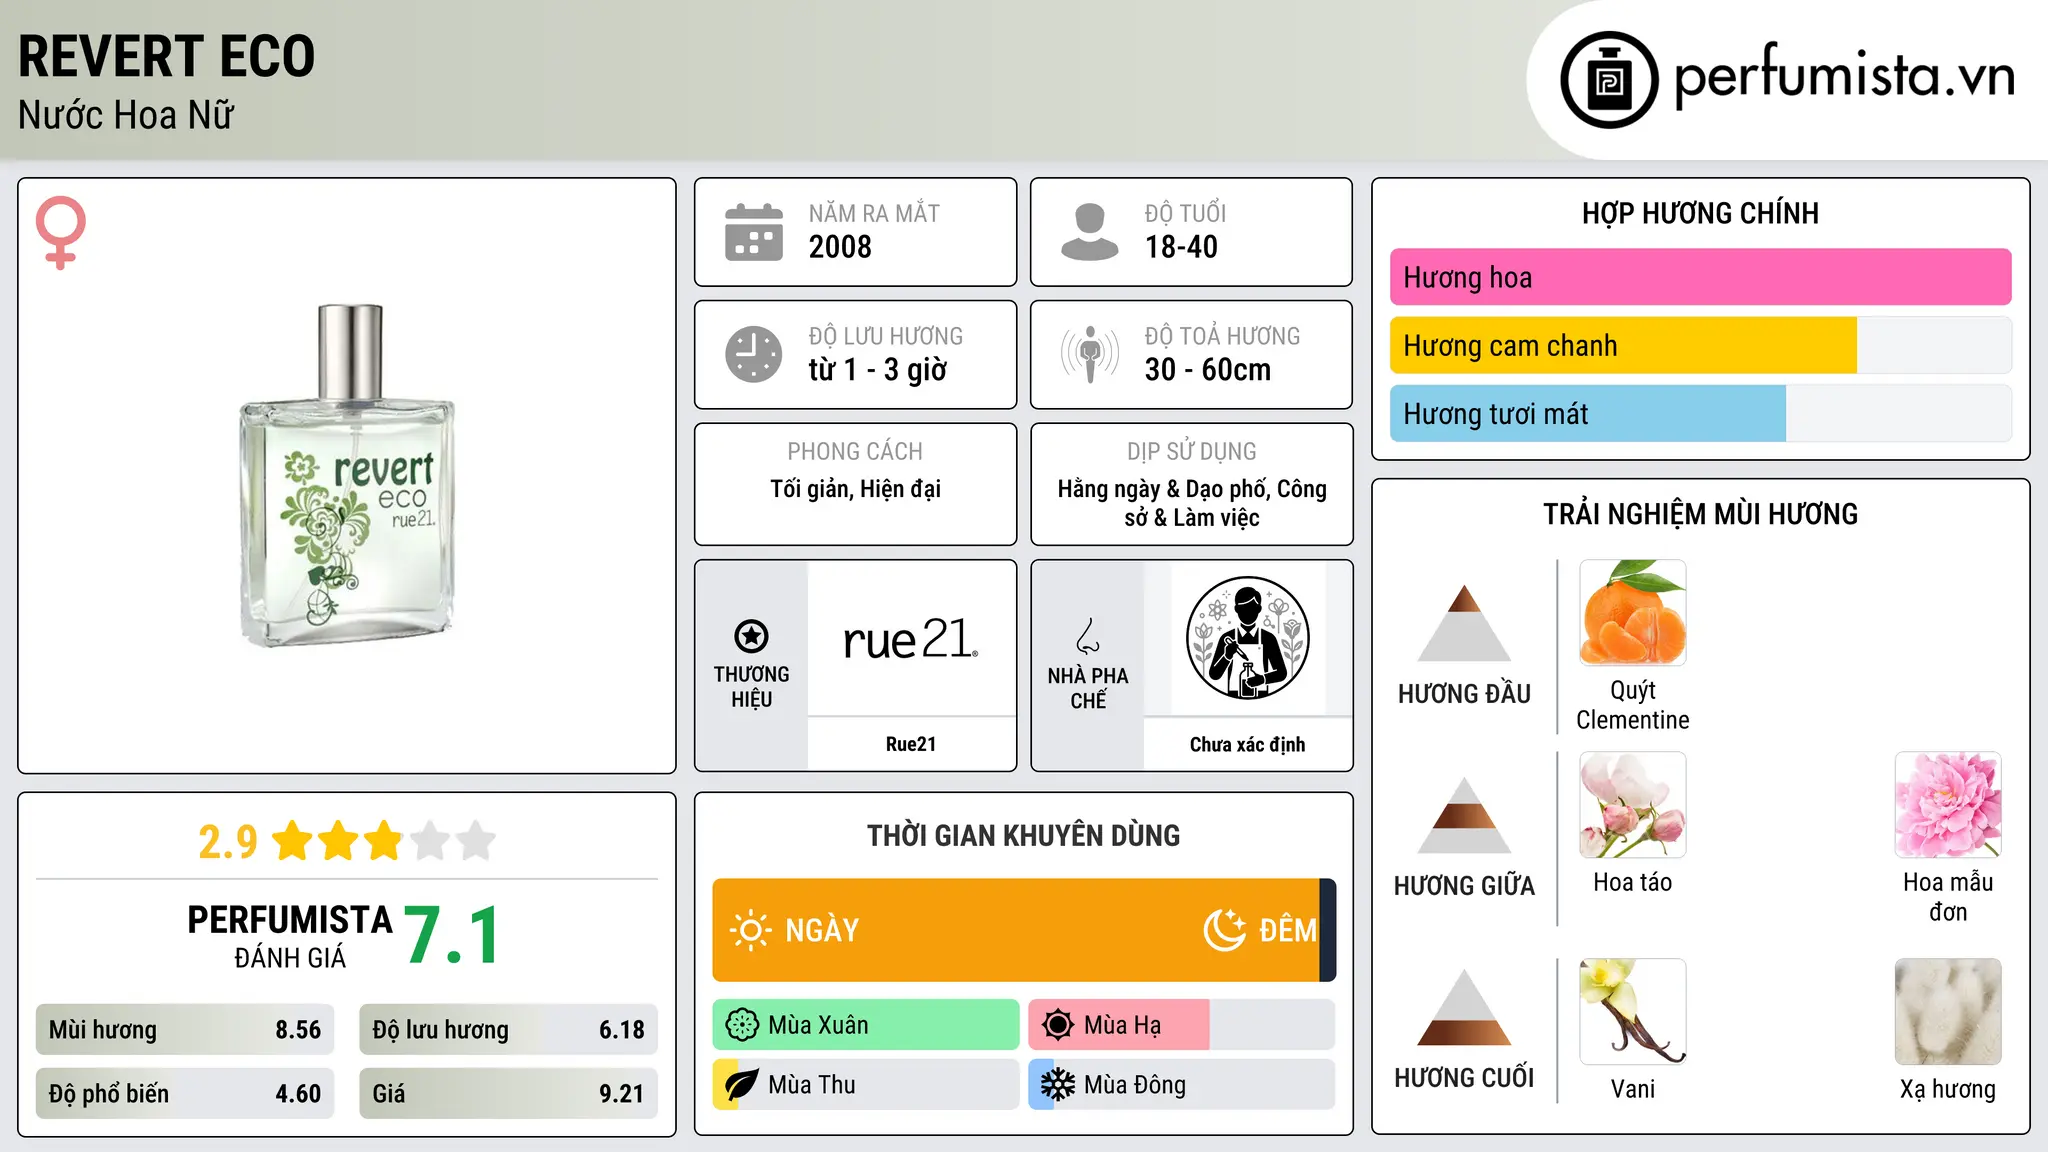Click the Hương đầu pyramid icon
The image size is (2048, 1152).
(1464, 623)
